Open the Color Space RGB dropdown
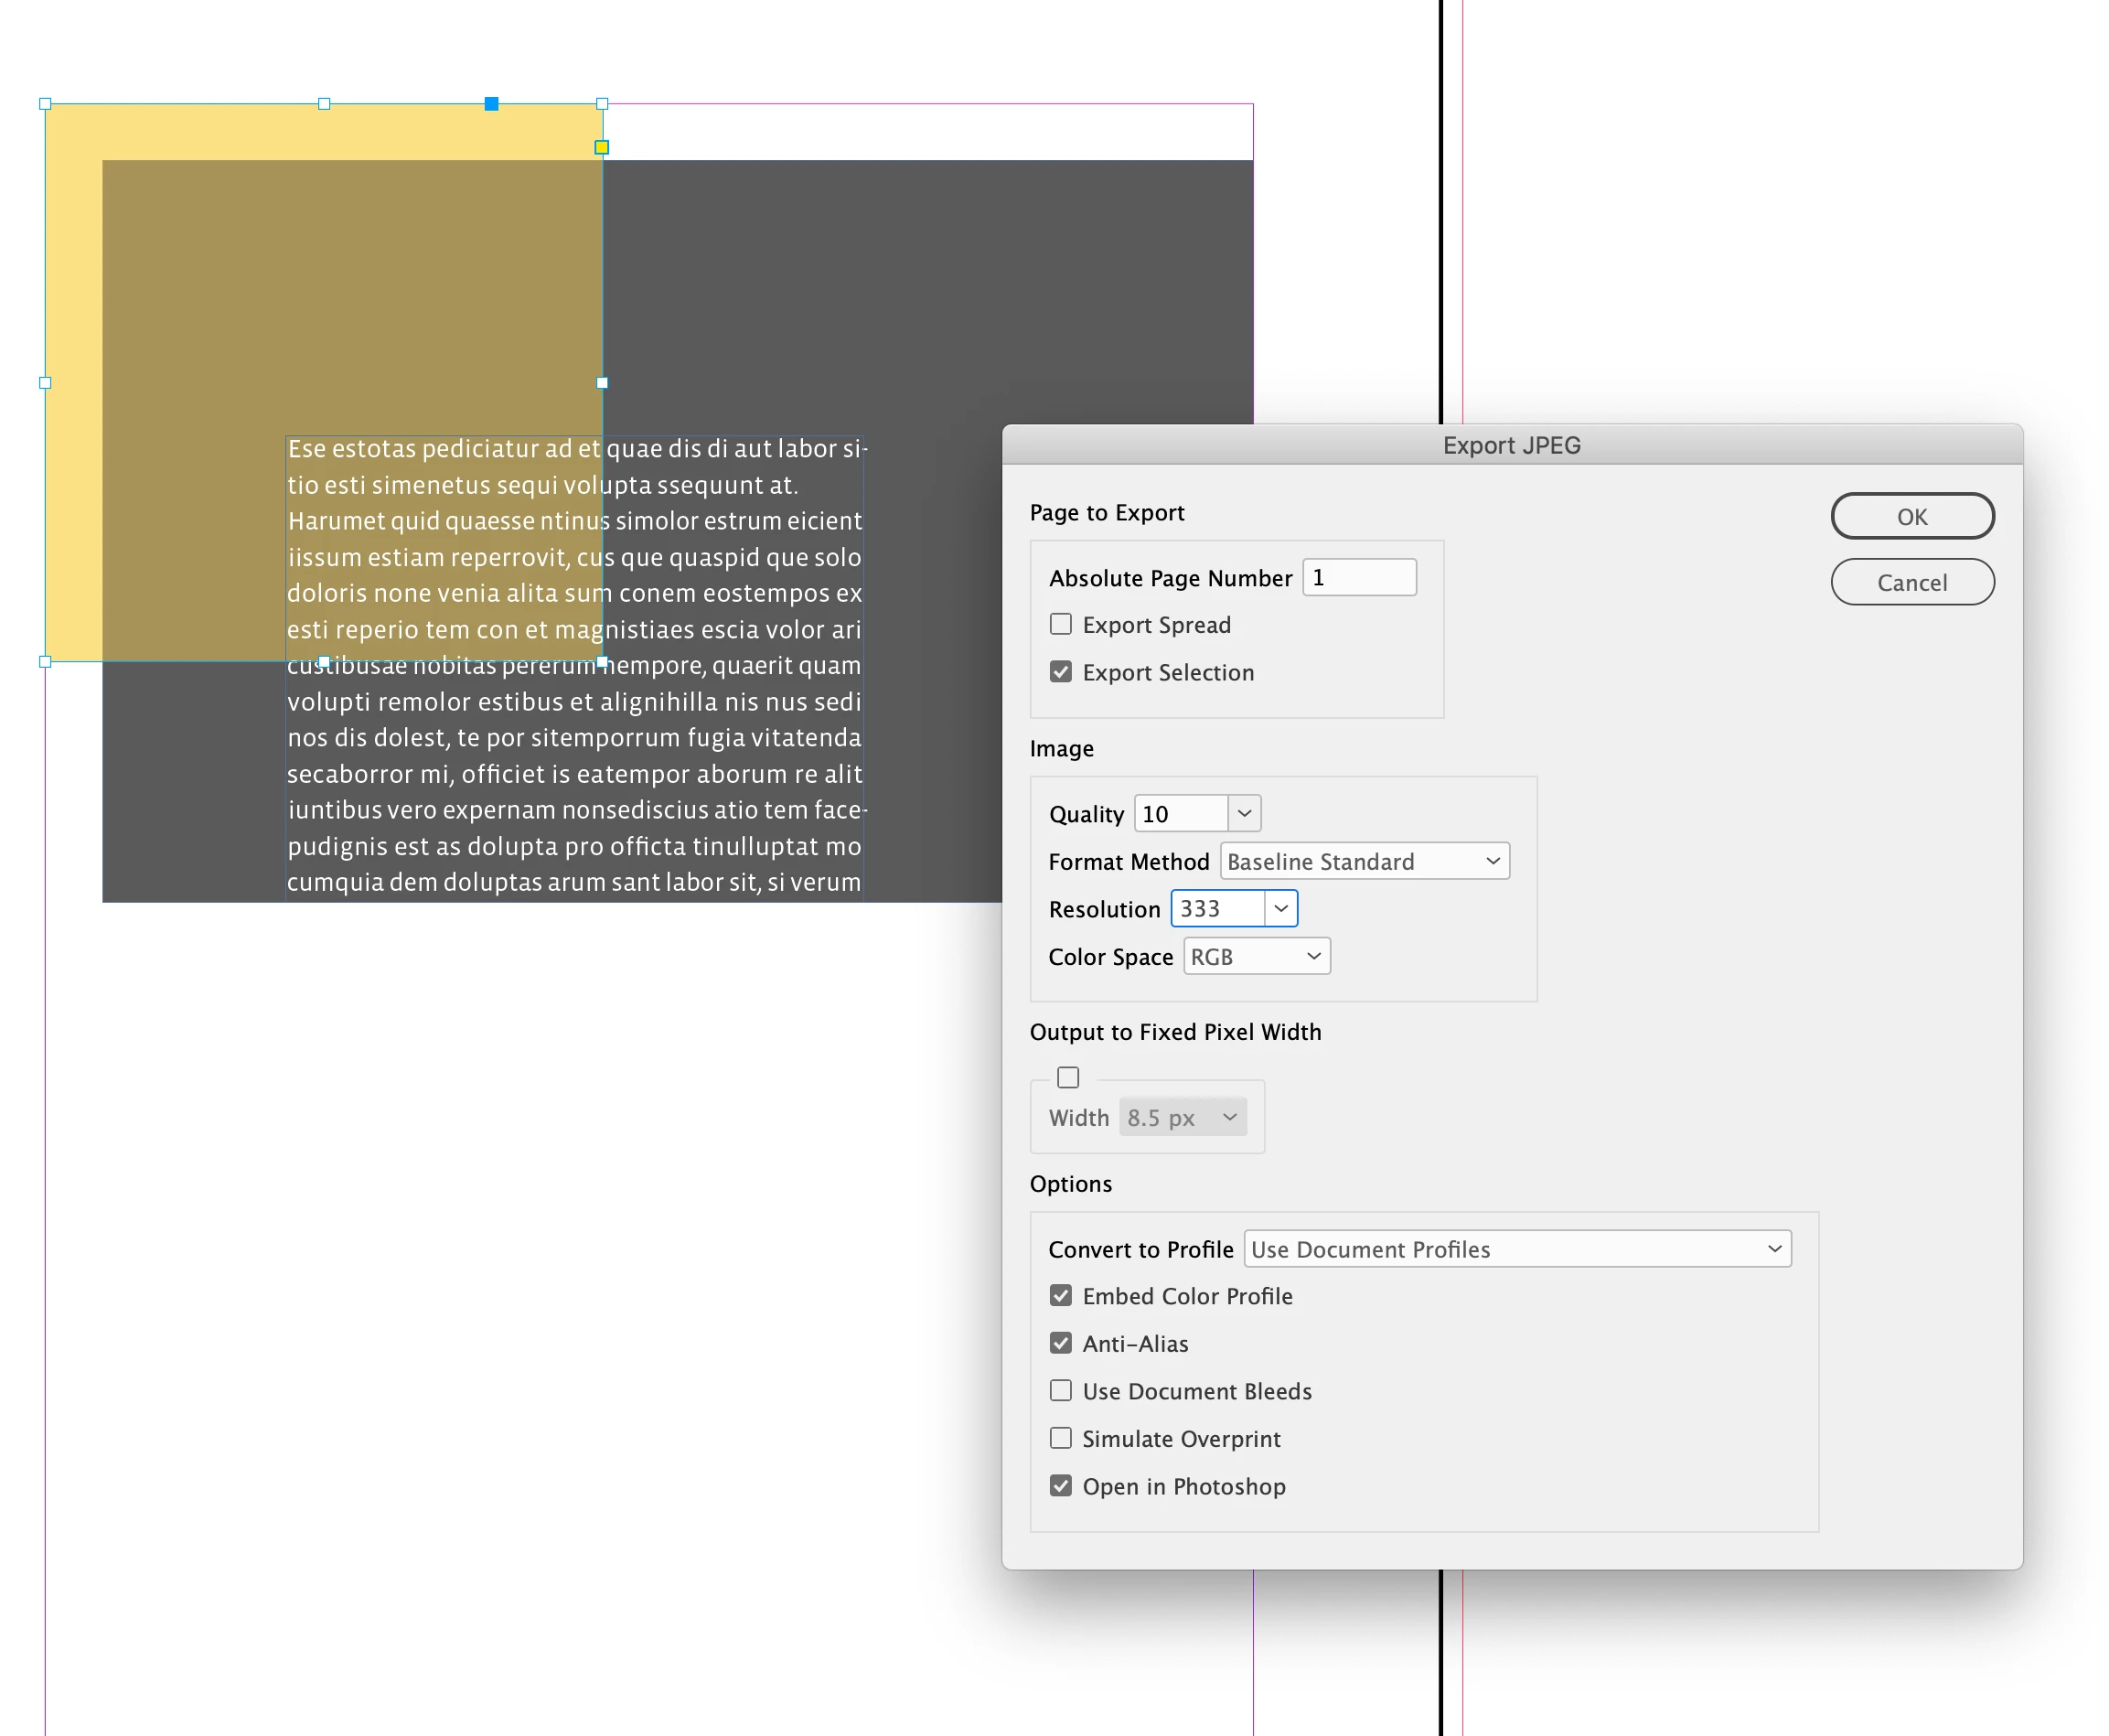2109x1736 pixels. click(x=1256, y=956)
